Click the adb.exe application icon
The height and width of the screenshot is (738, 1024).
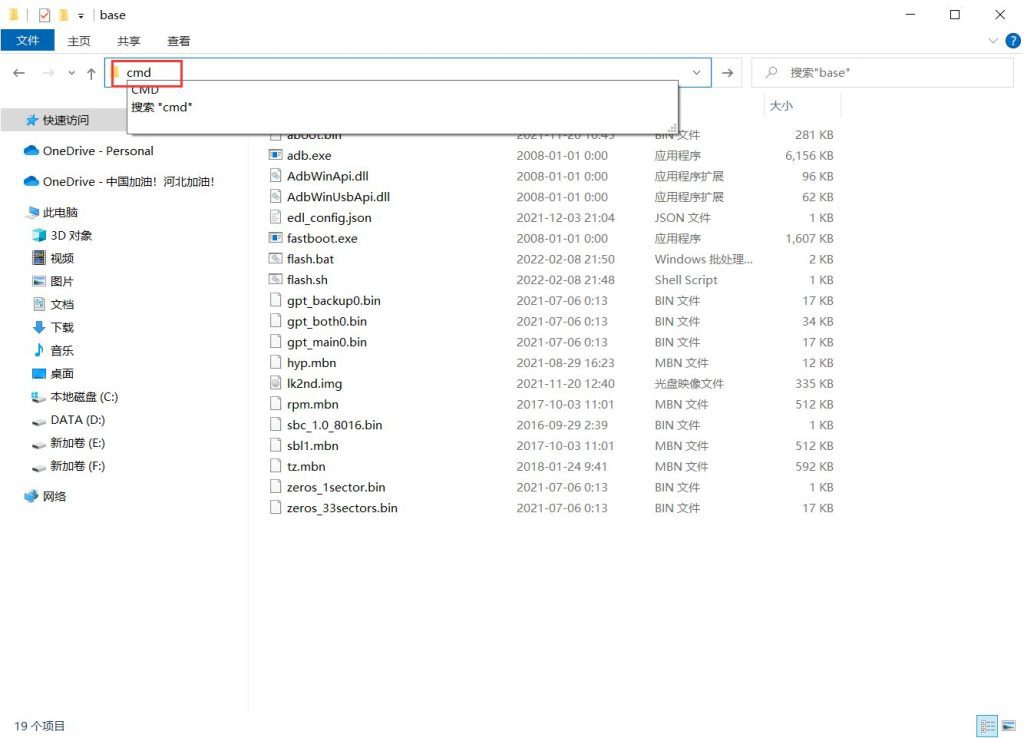click(x=276, y=155)
